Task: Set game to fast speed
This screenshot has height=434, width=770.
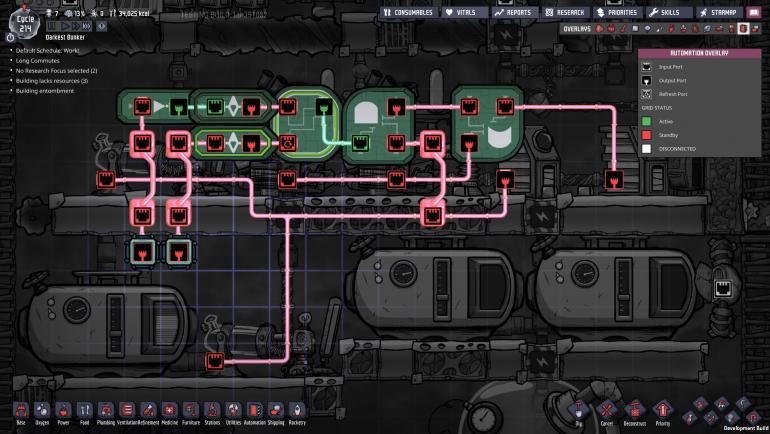Action: [76, 26]
